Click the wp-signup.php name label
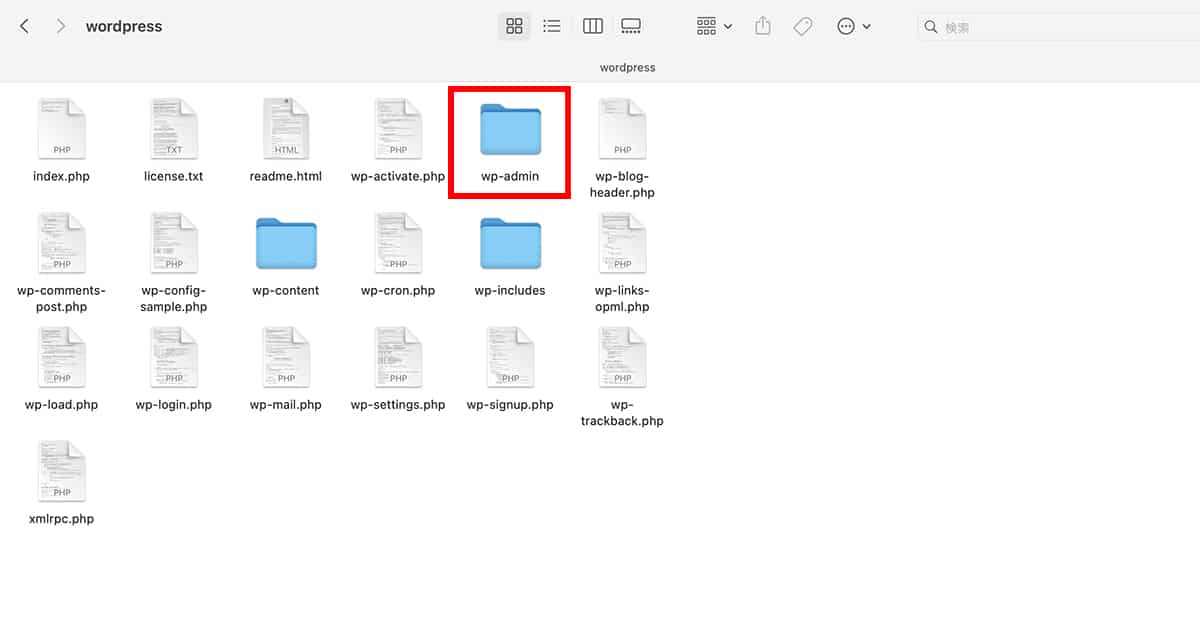Viewport: 1200px width, 627px height. [510, 405]
